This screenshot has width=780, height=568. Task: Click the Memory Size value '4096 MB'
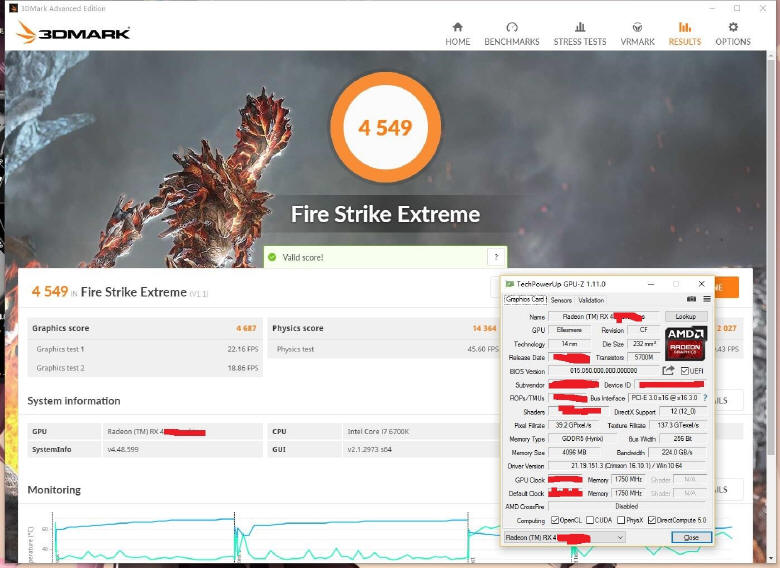574,452
